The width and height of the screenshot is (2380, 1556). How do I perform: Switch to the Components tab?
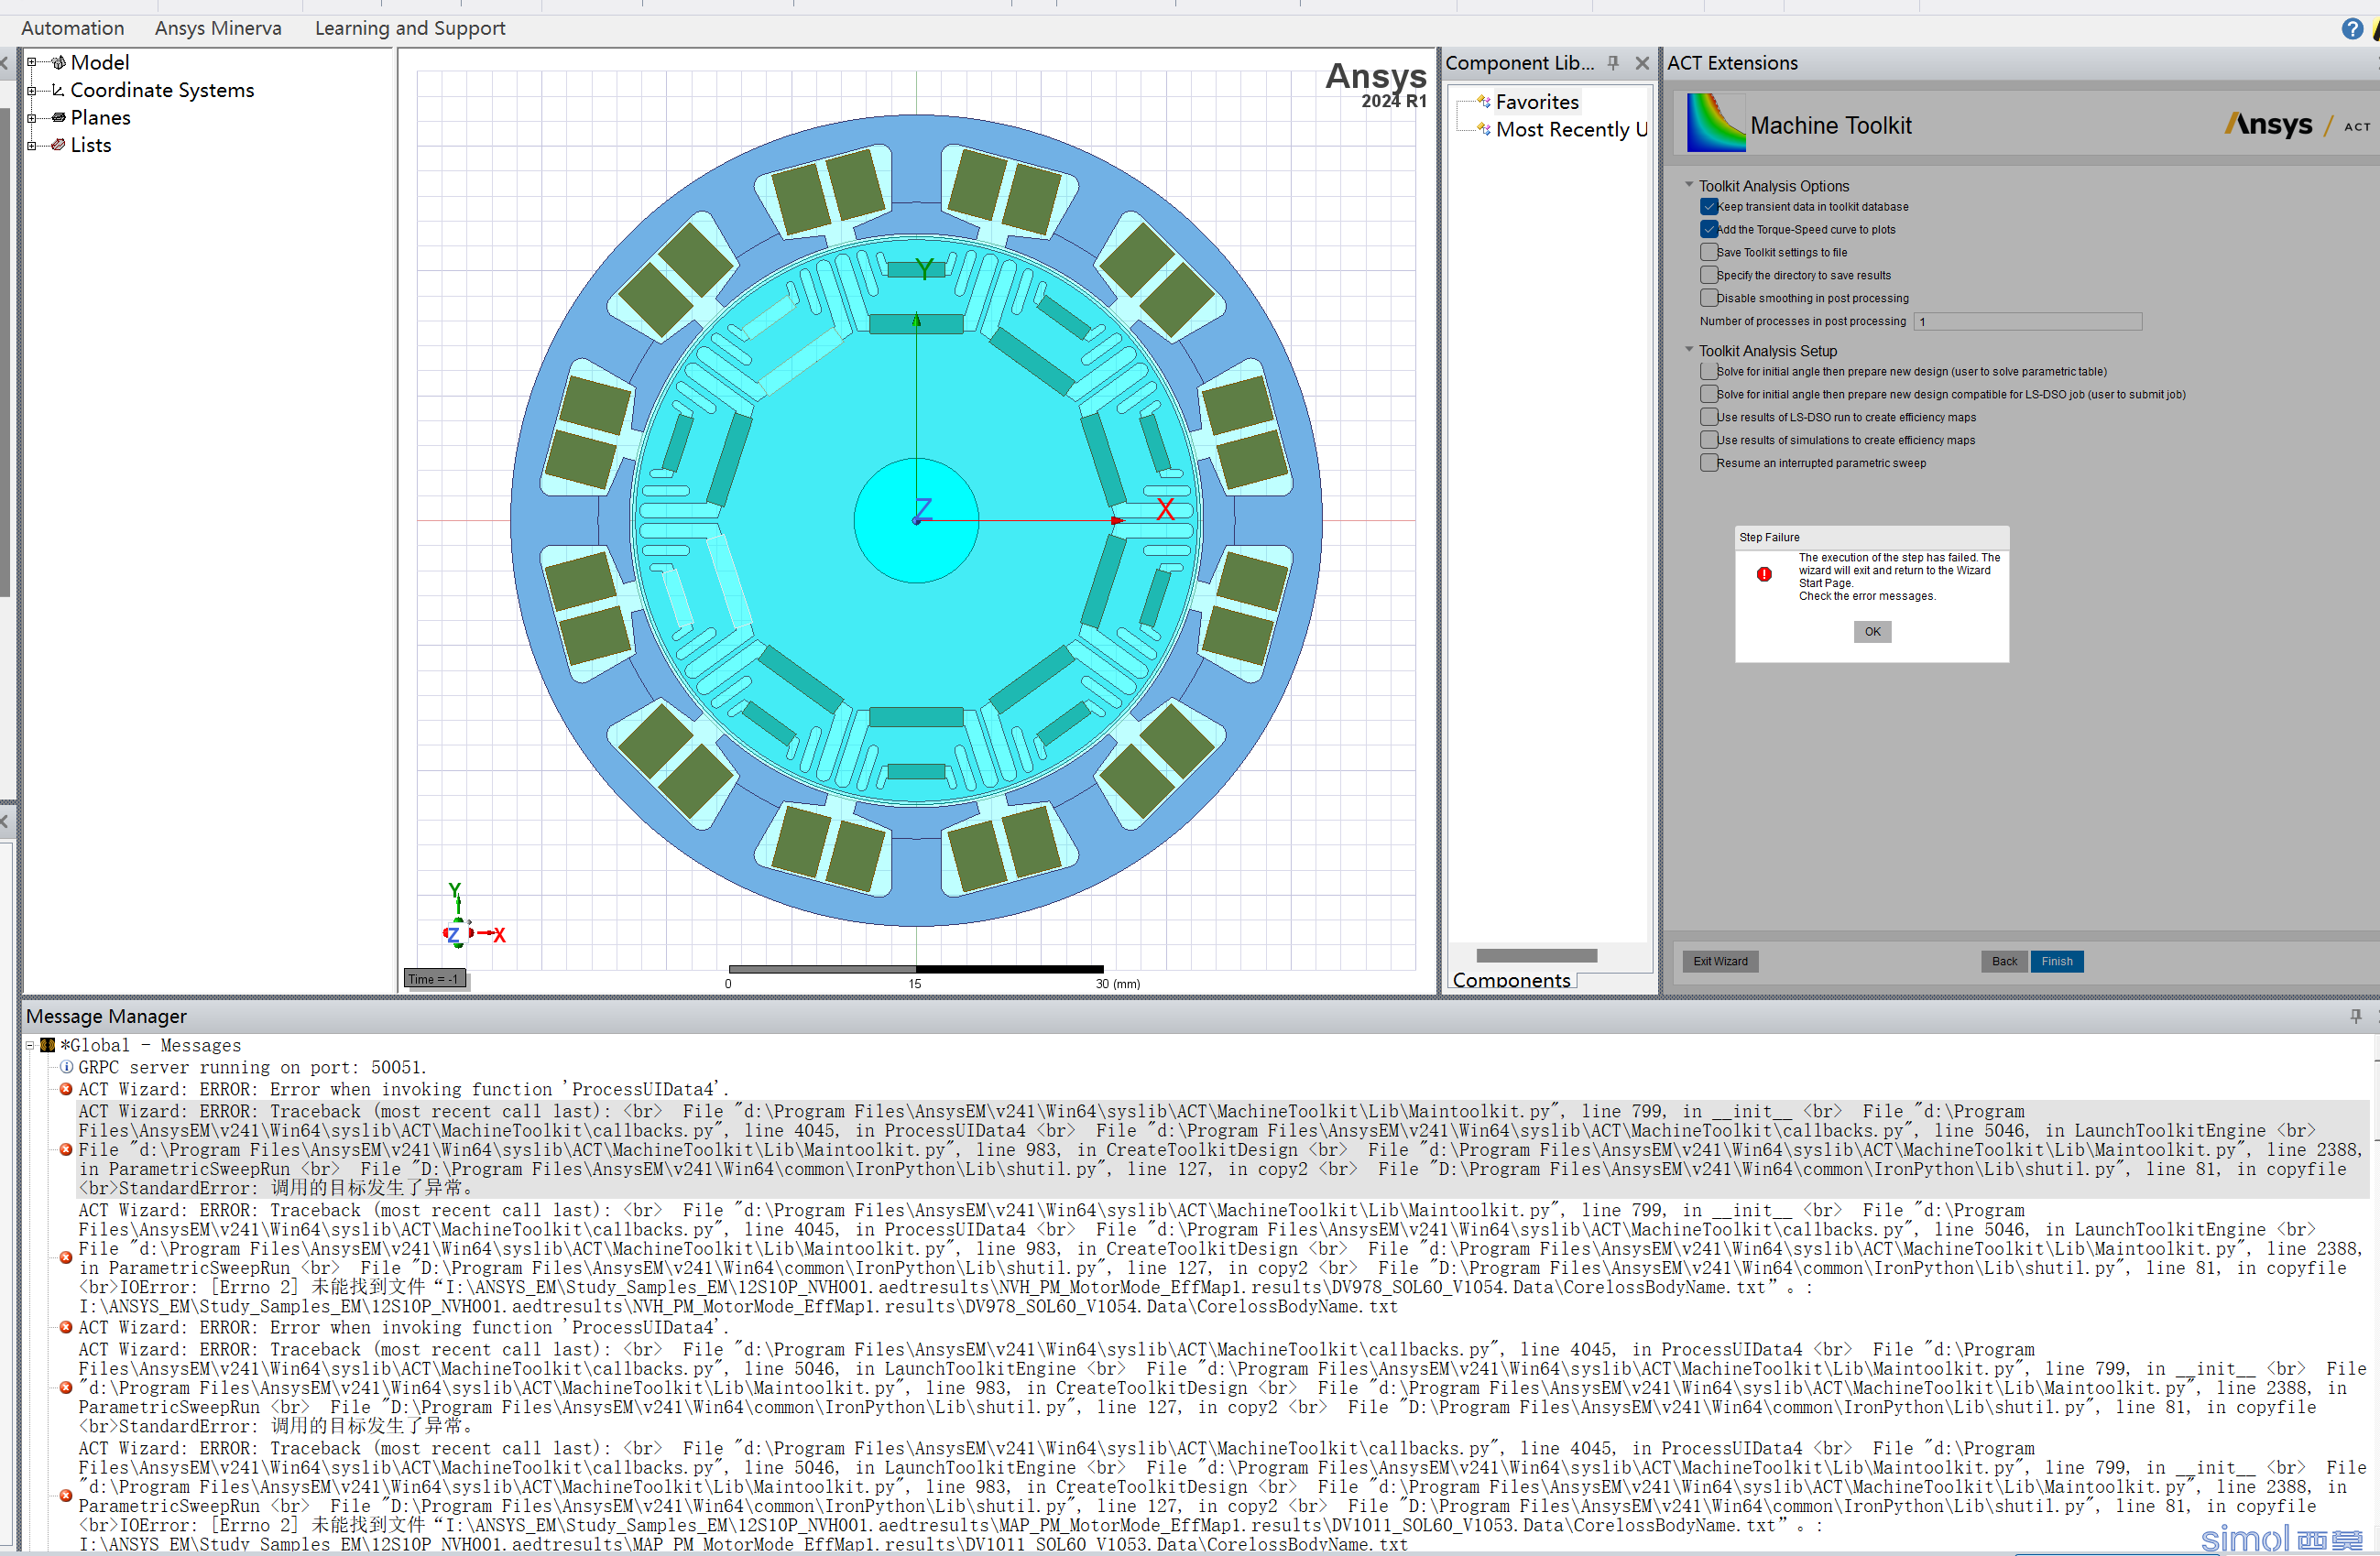pyautogui.click(x=1511, y=980)
